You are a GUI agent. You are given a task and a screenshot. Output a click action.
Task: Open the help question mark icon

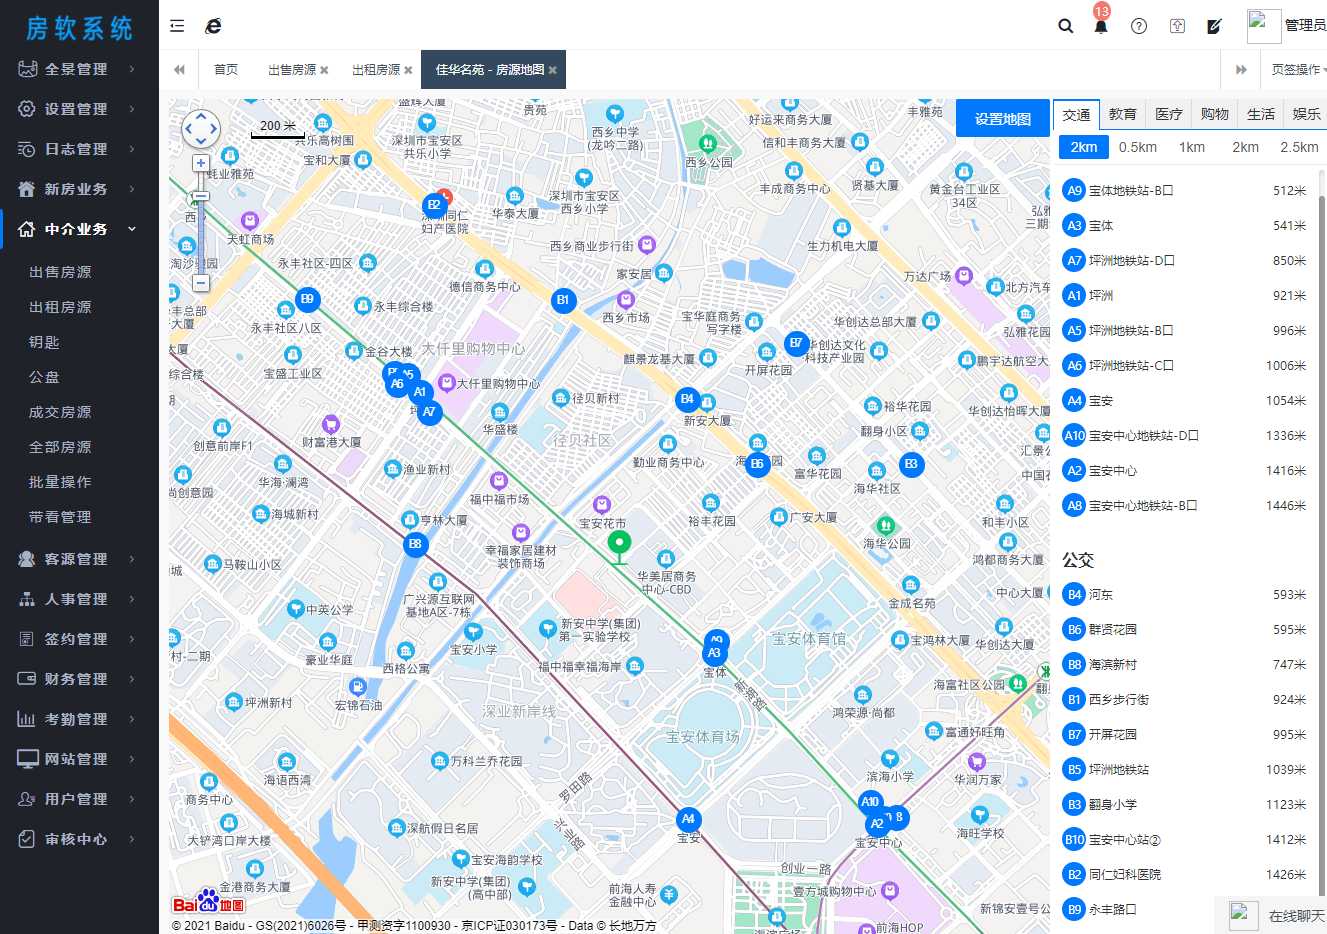[1139, 26]
